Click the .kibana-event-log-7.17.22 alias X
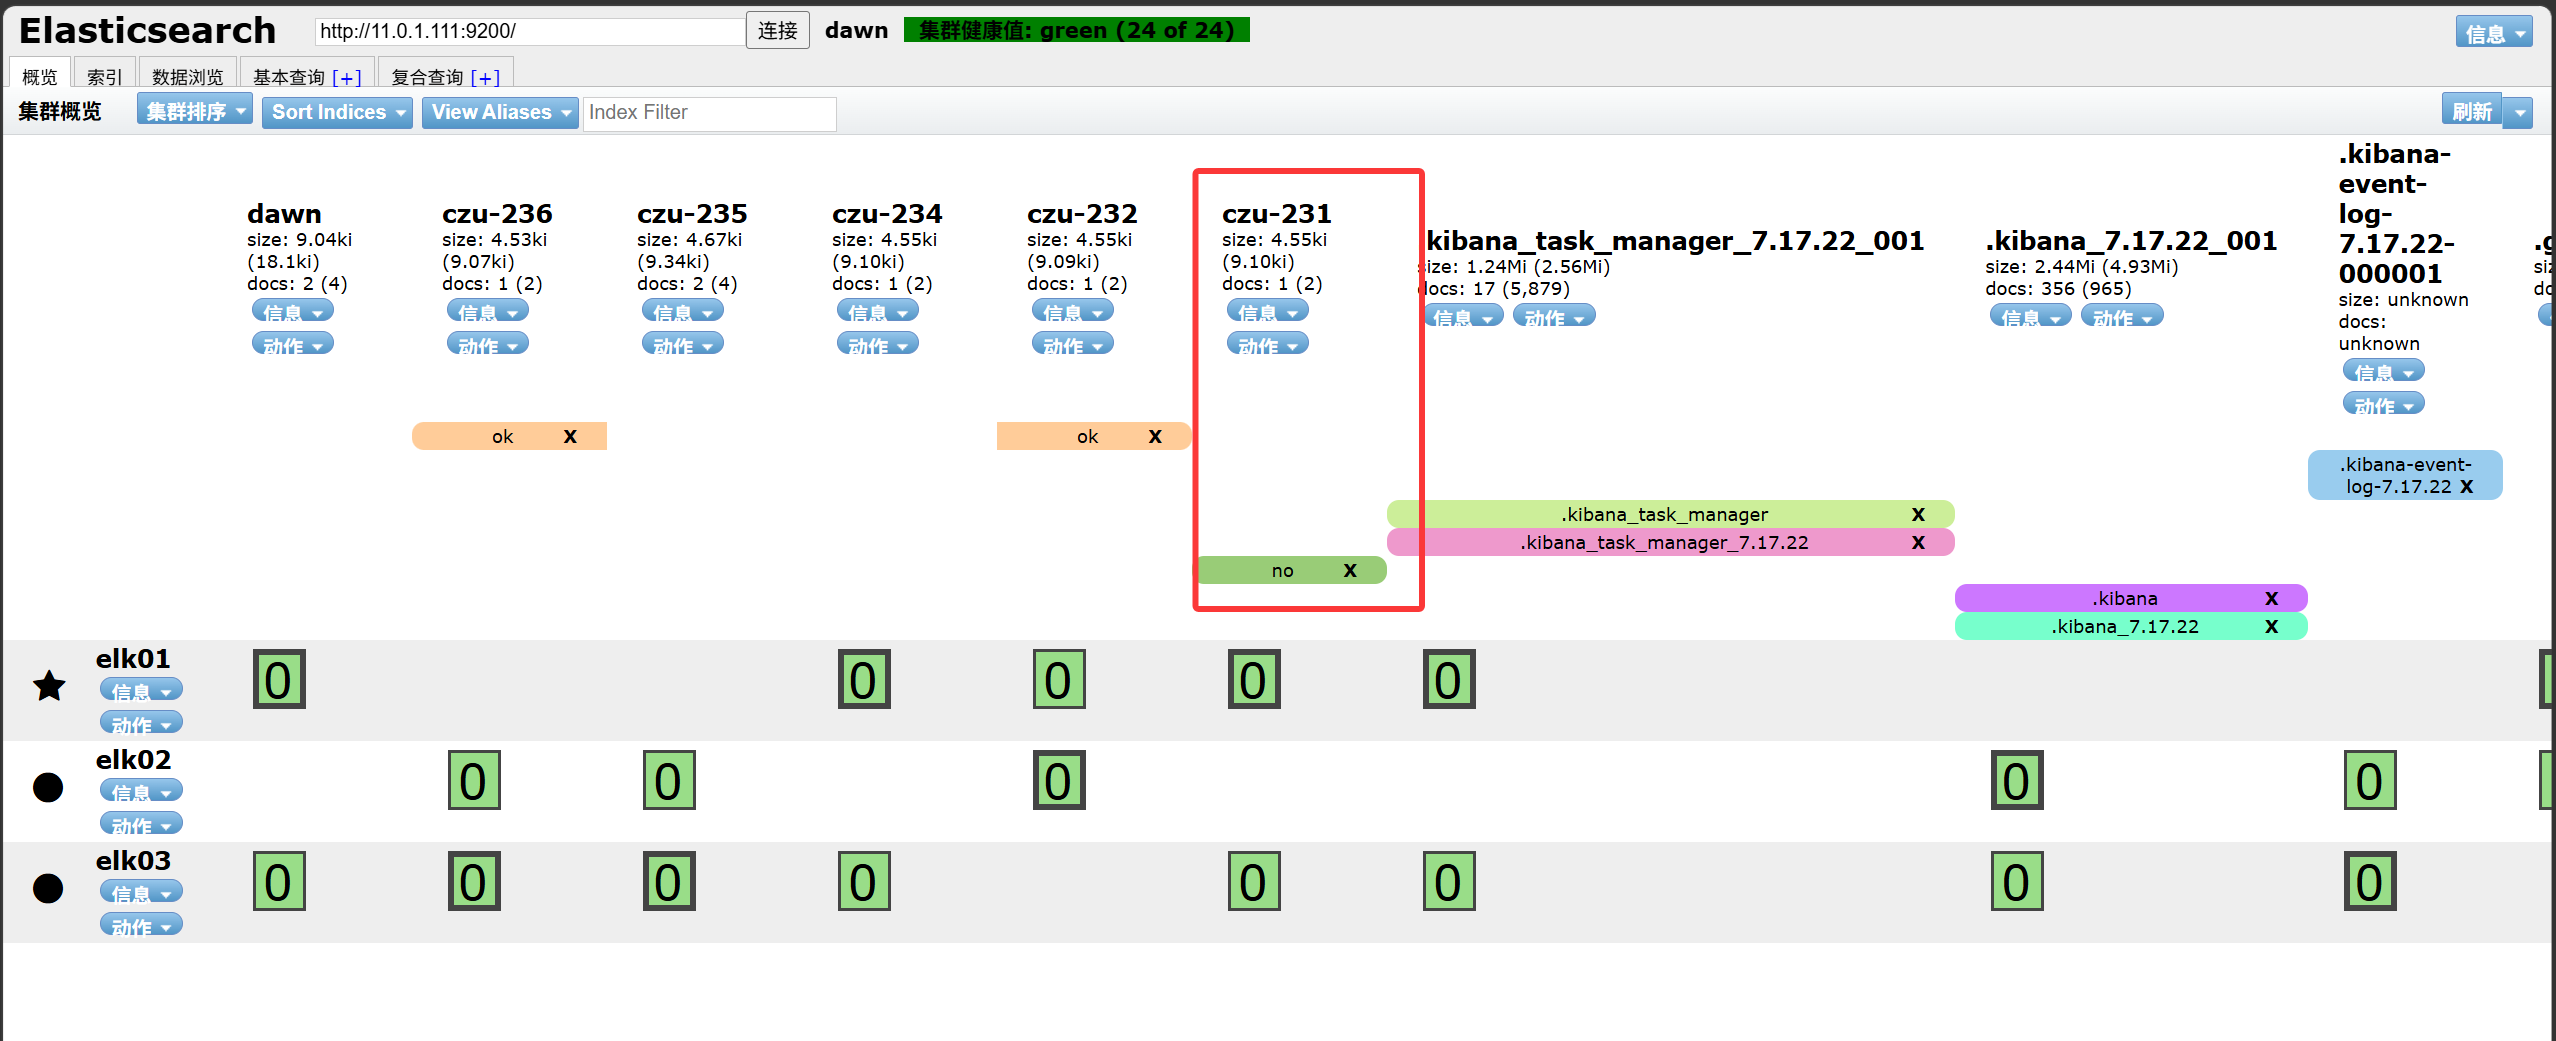 pos(2466,486)
